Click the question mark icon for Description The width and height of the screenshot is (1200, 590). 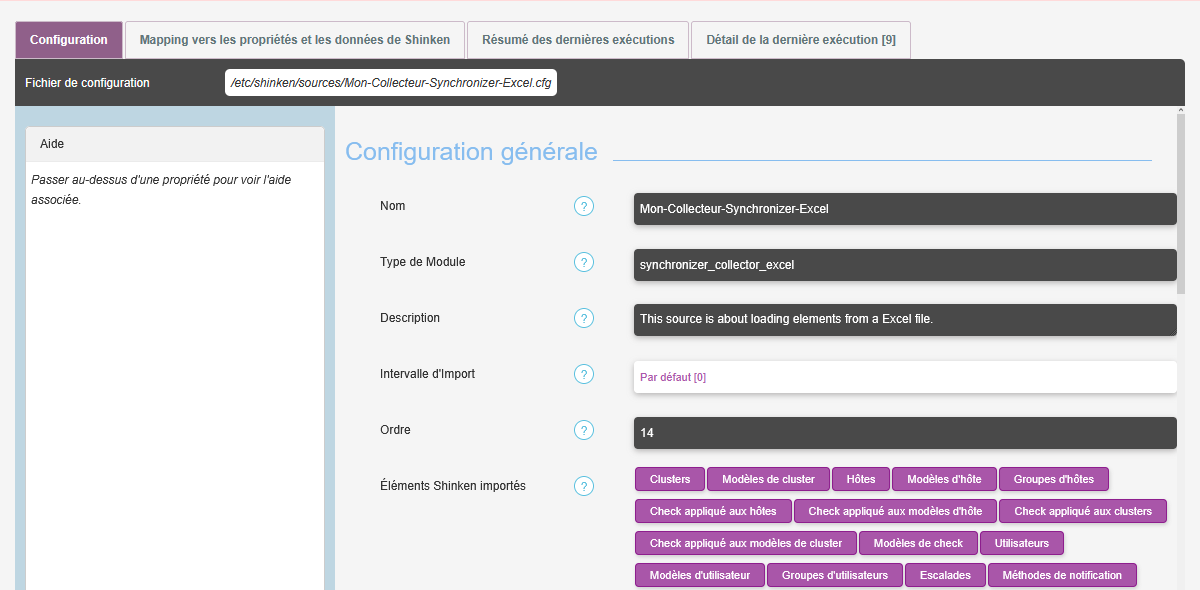[x=584, y=318]
